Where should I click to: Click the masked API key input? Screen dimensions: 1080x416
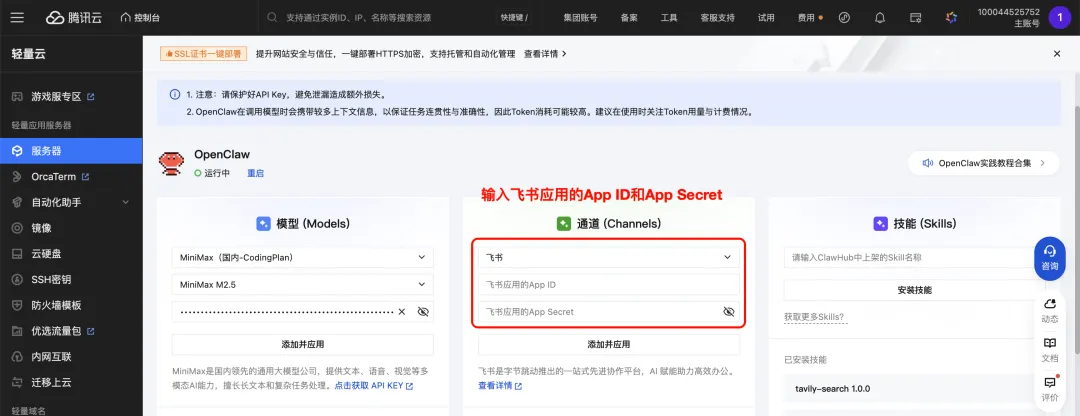click(286, 311)
